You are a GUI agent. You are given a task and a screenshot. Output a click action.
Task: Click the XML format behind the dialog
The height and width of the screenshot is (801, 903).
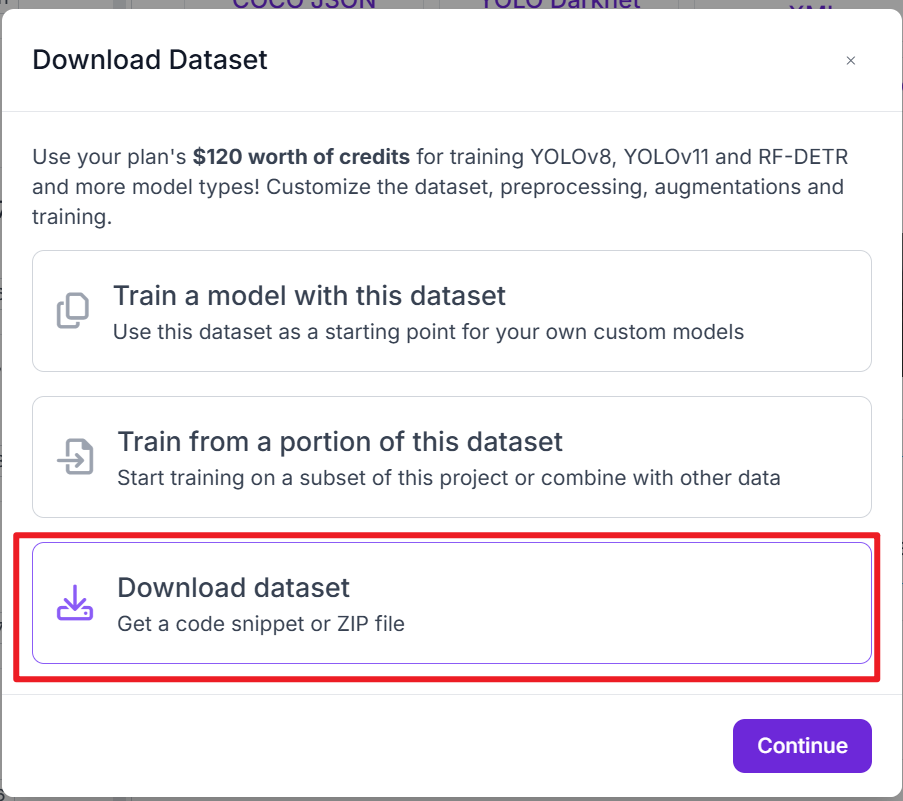(811, 8)
